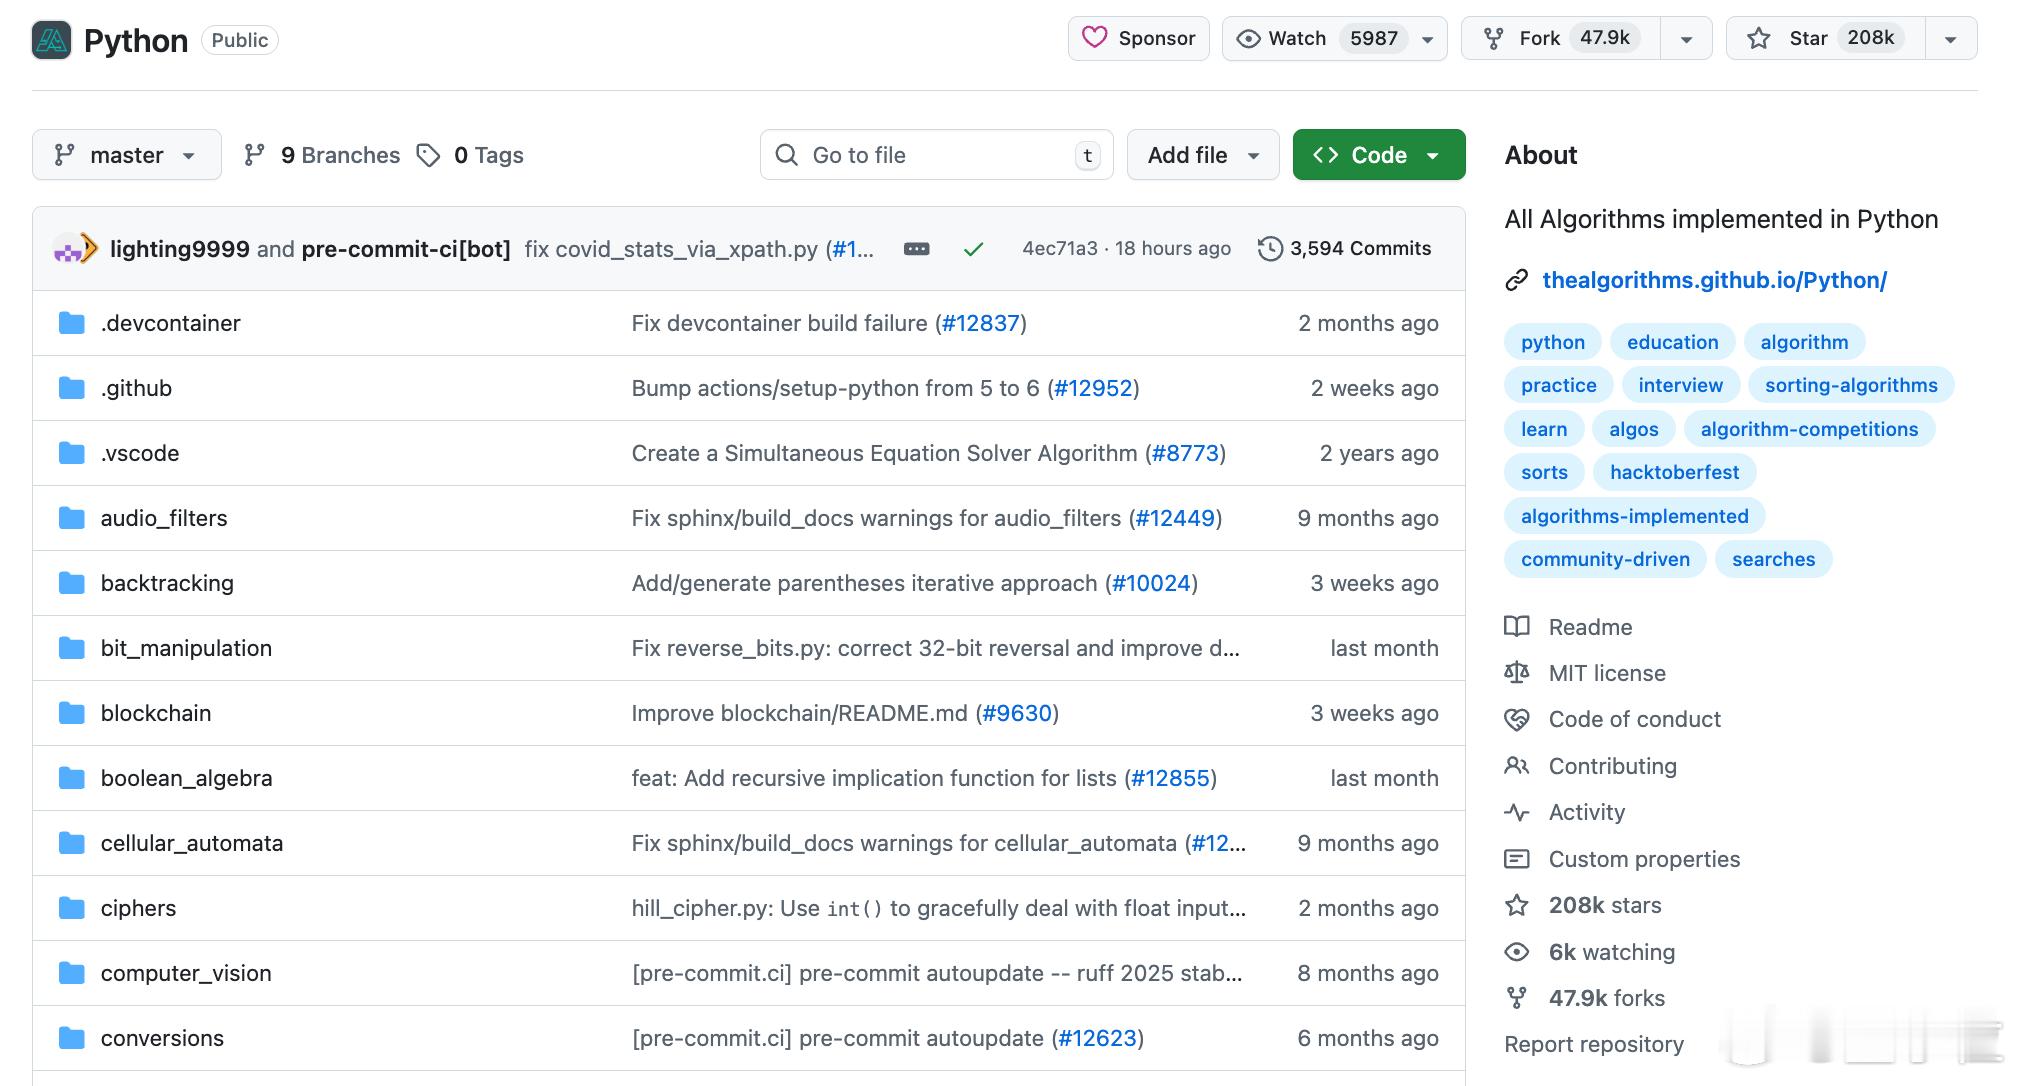2020x1086 pixels.
Task: Click the link icon beside website URL
Action: (1516, 280)
